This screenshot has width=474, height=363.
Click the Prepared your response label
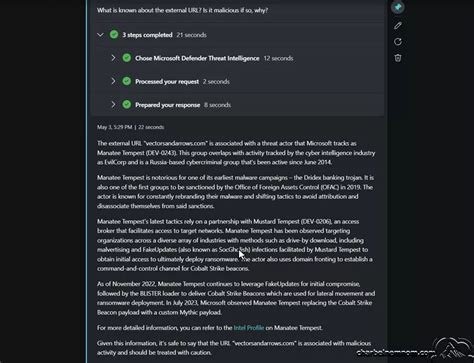[x=167, y=105]
